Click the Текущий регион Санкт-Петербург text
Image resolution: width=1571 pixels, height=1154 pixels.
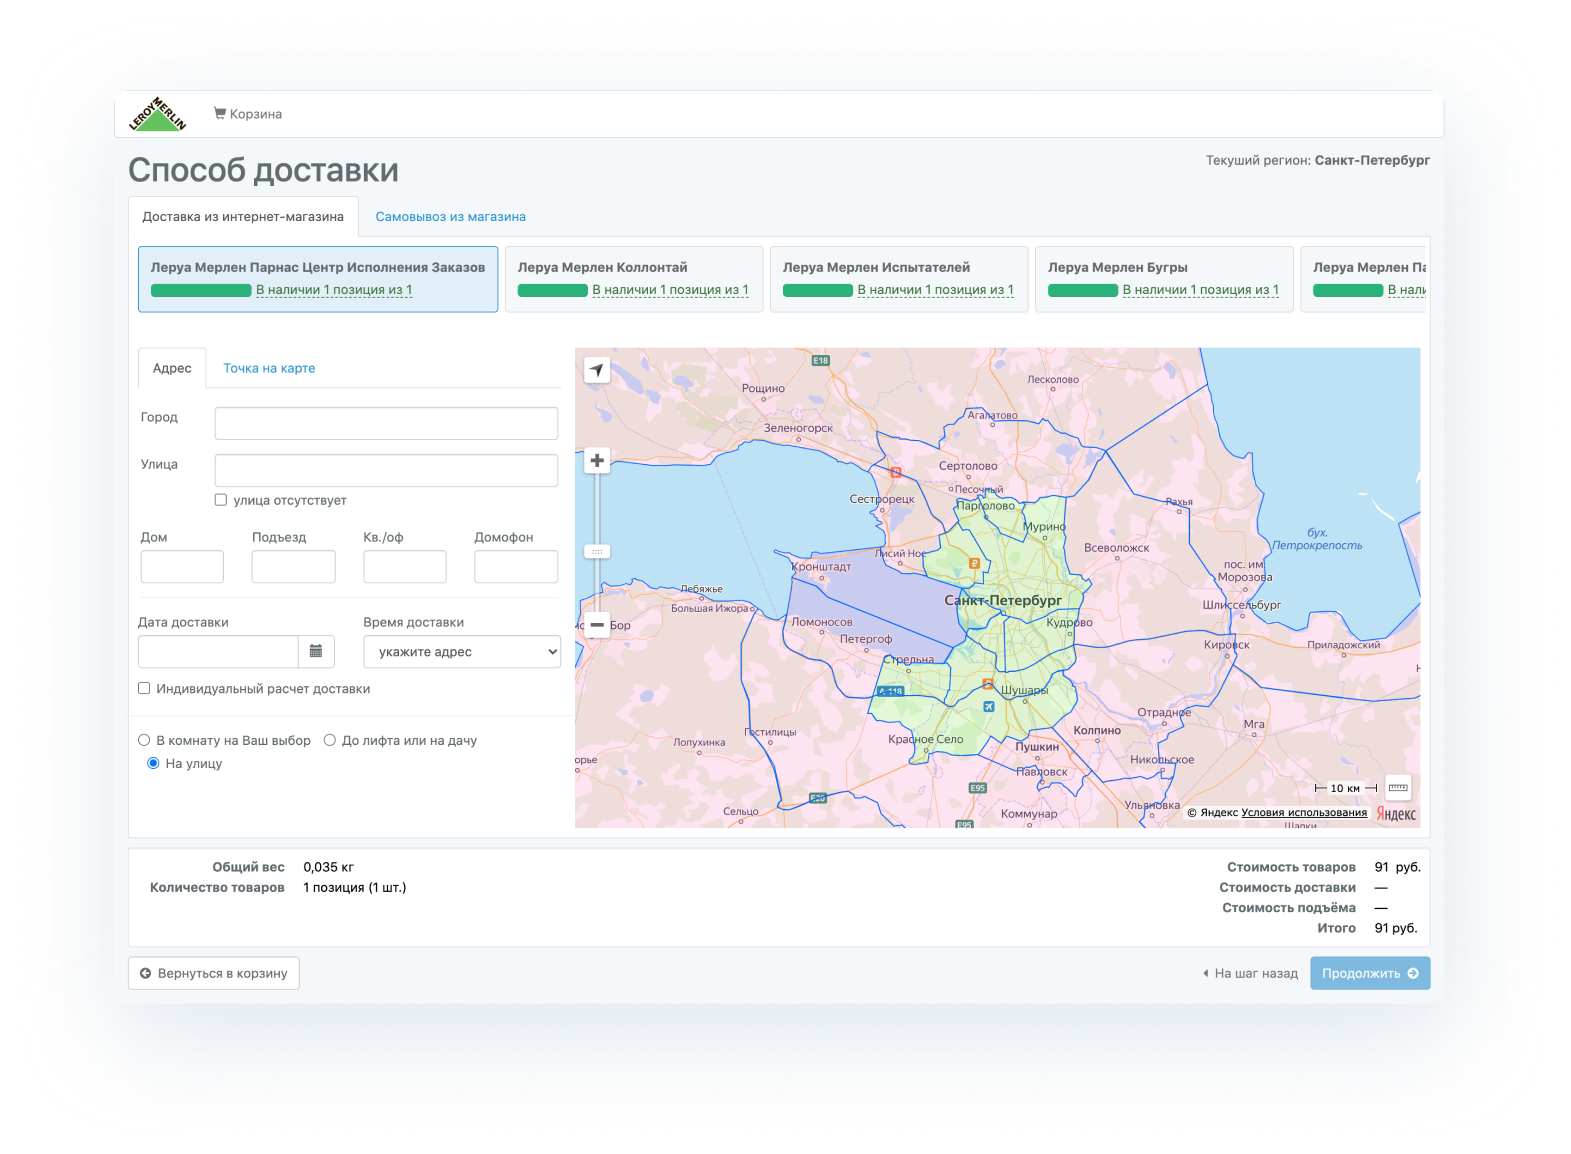tap(1317, 160)
